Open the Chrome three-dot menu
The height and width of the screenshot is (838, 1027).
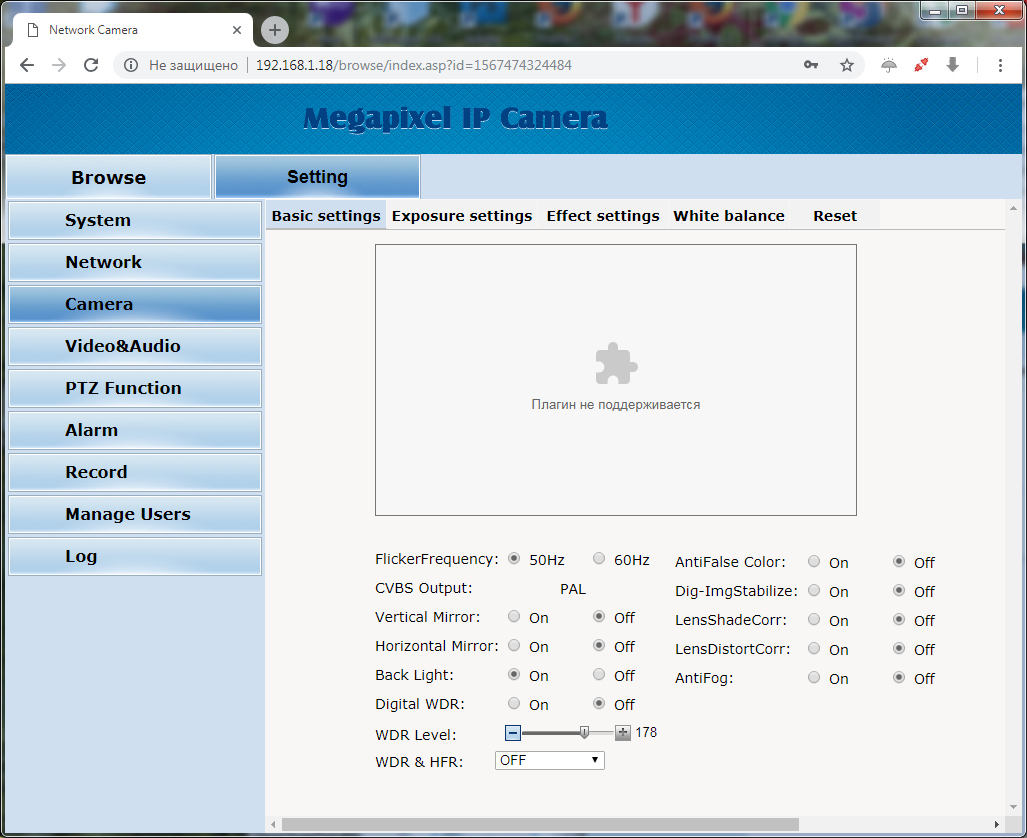(1000, 65)
